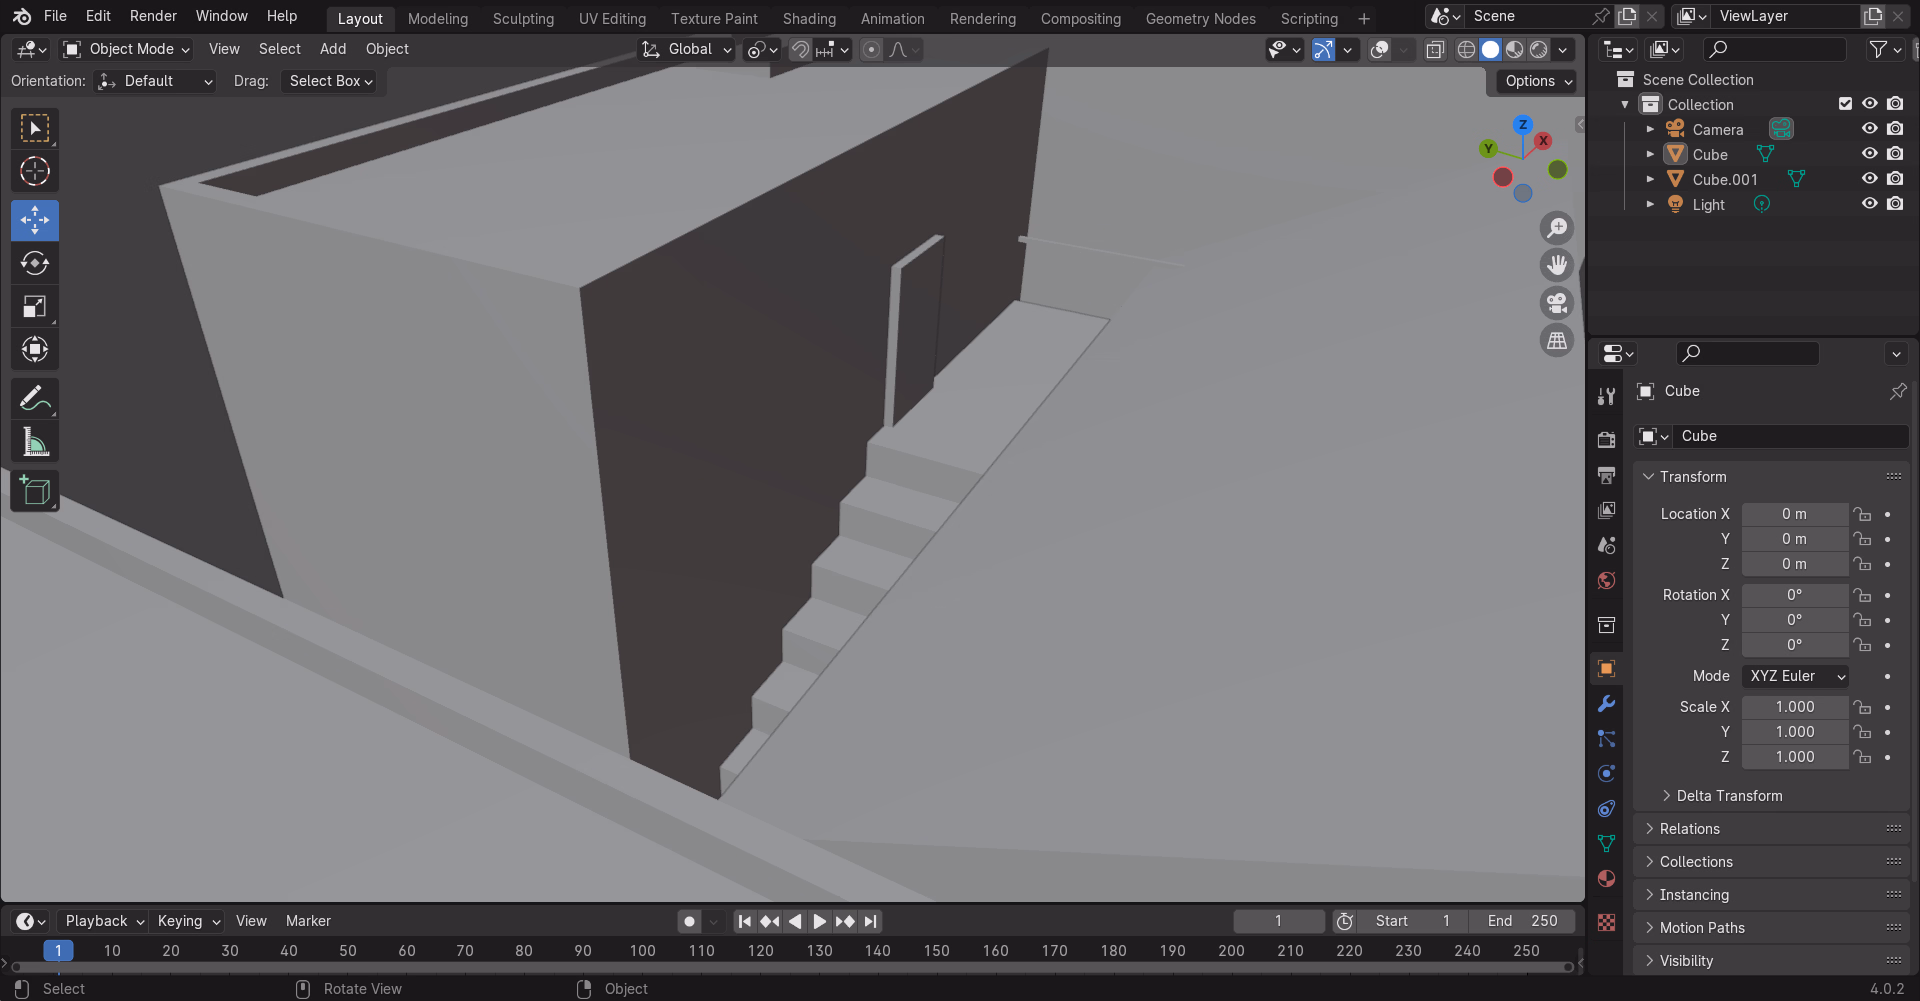Select the Scale tool in toolbar
The image size is (1920, 1001).
point(35,307)
